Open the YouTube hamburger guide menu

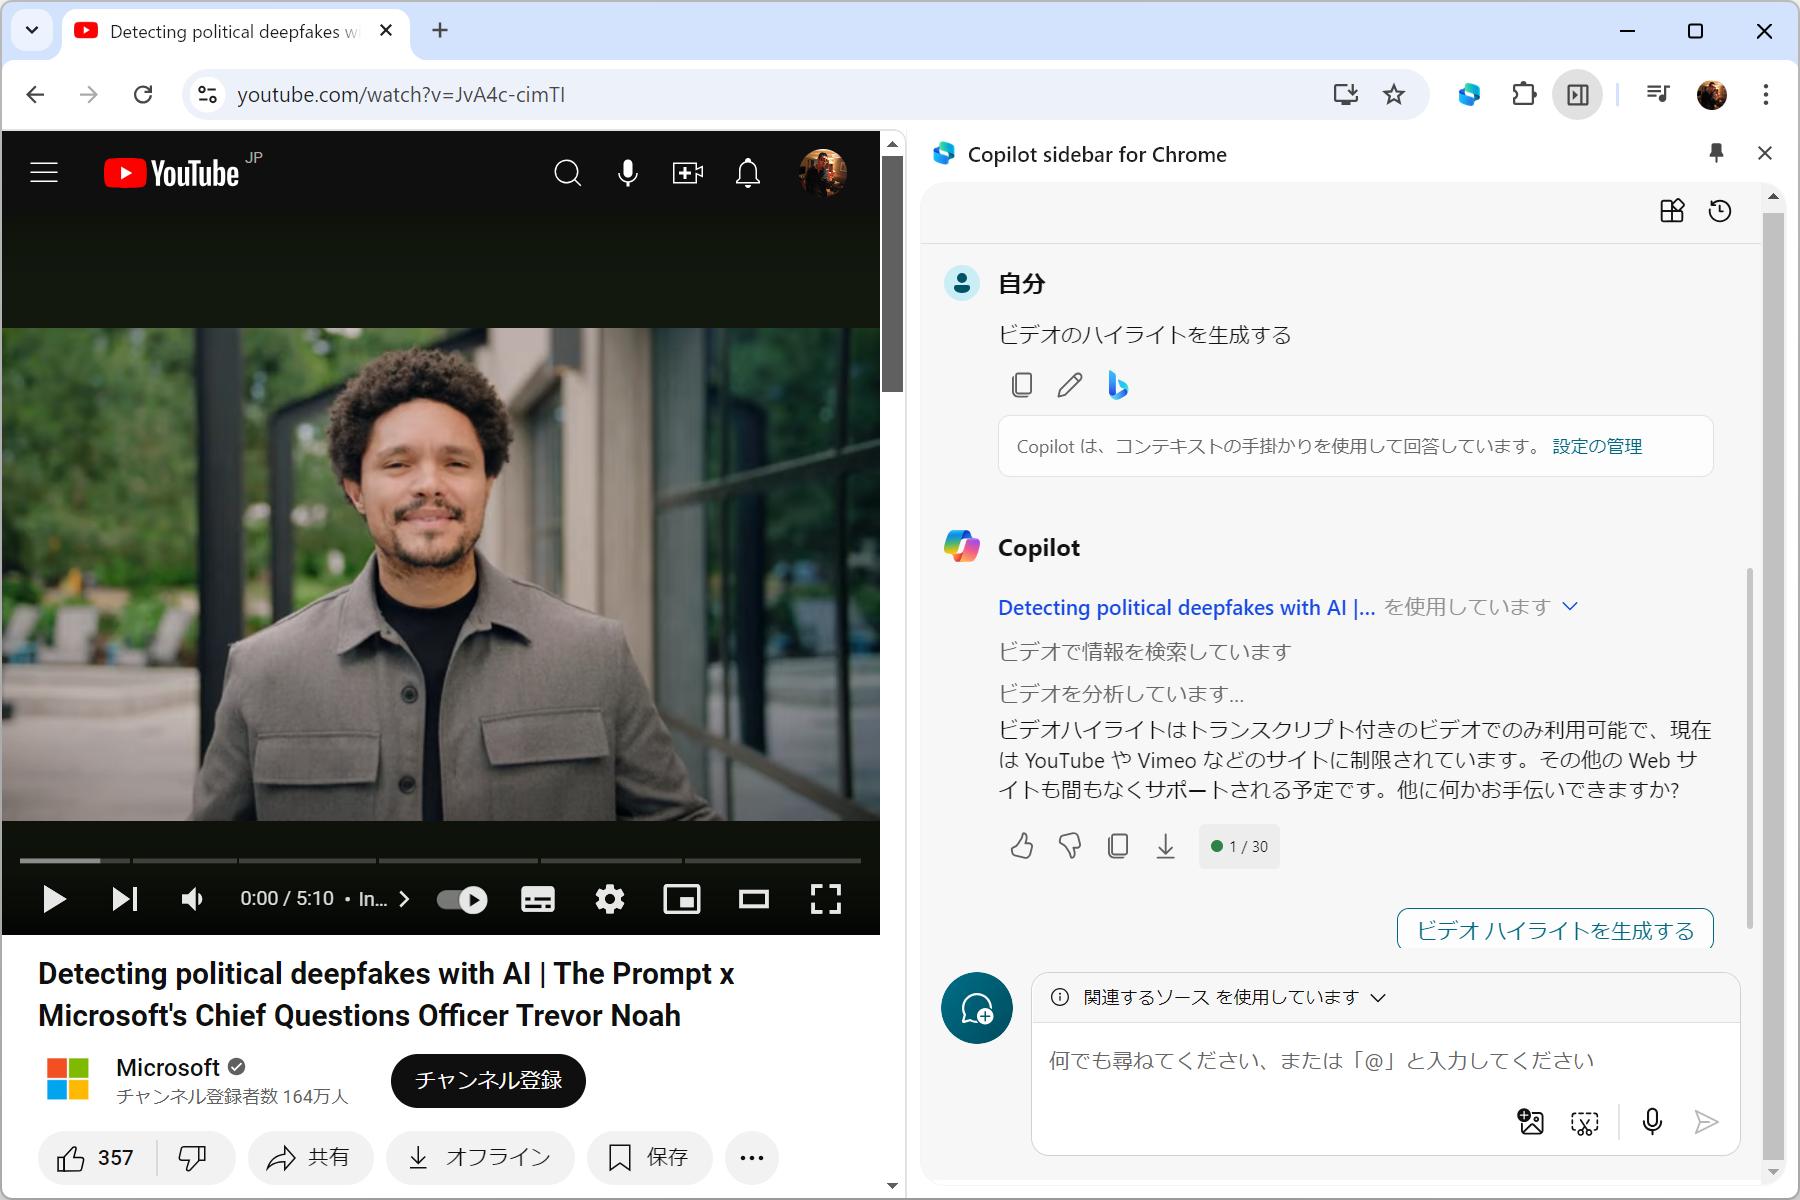click(44, 173)
